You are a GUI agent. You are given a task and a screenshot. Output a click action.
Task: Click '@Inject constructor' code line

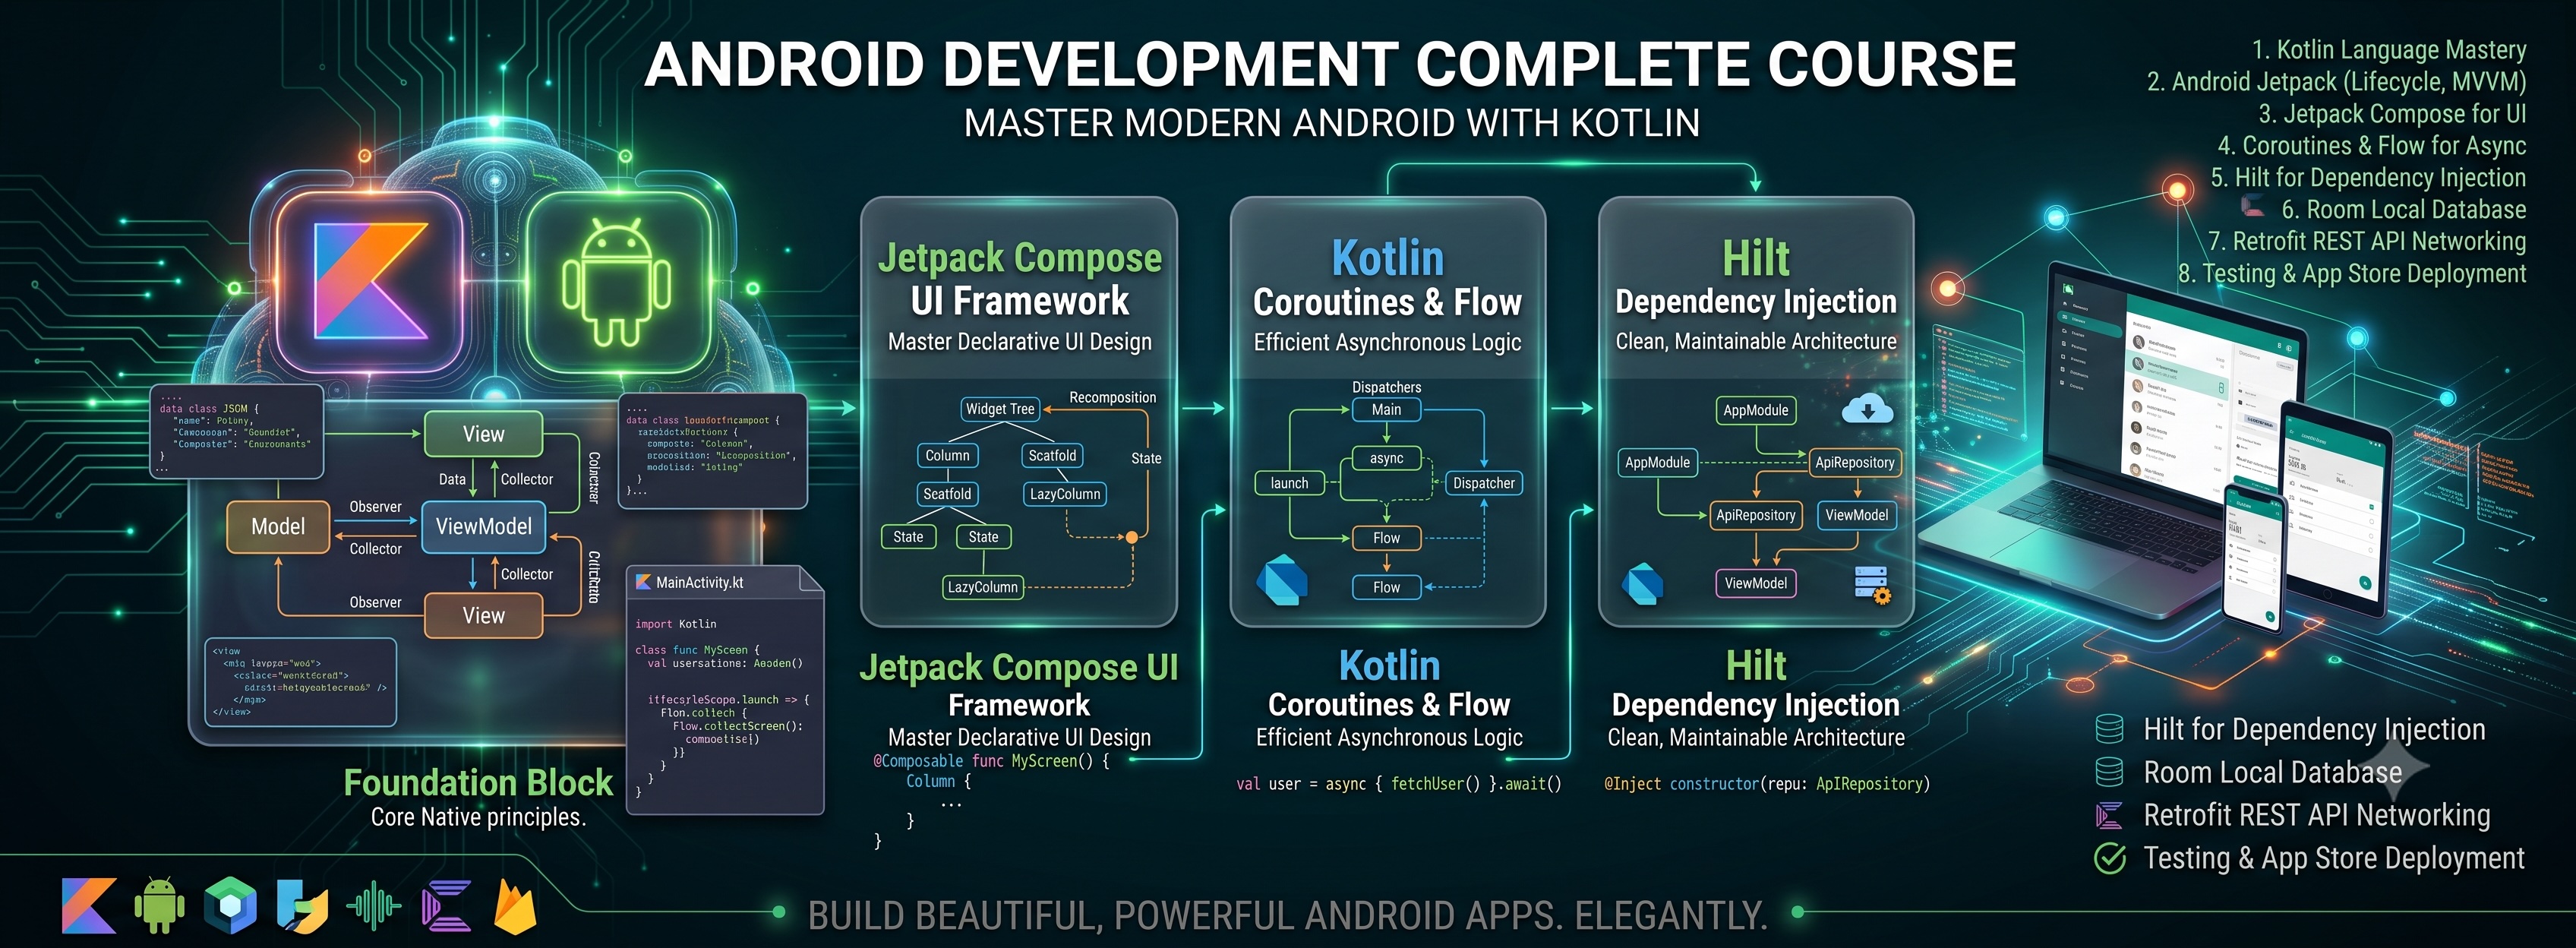point(1767,784)
